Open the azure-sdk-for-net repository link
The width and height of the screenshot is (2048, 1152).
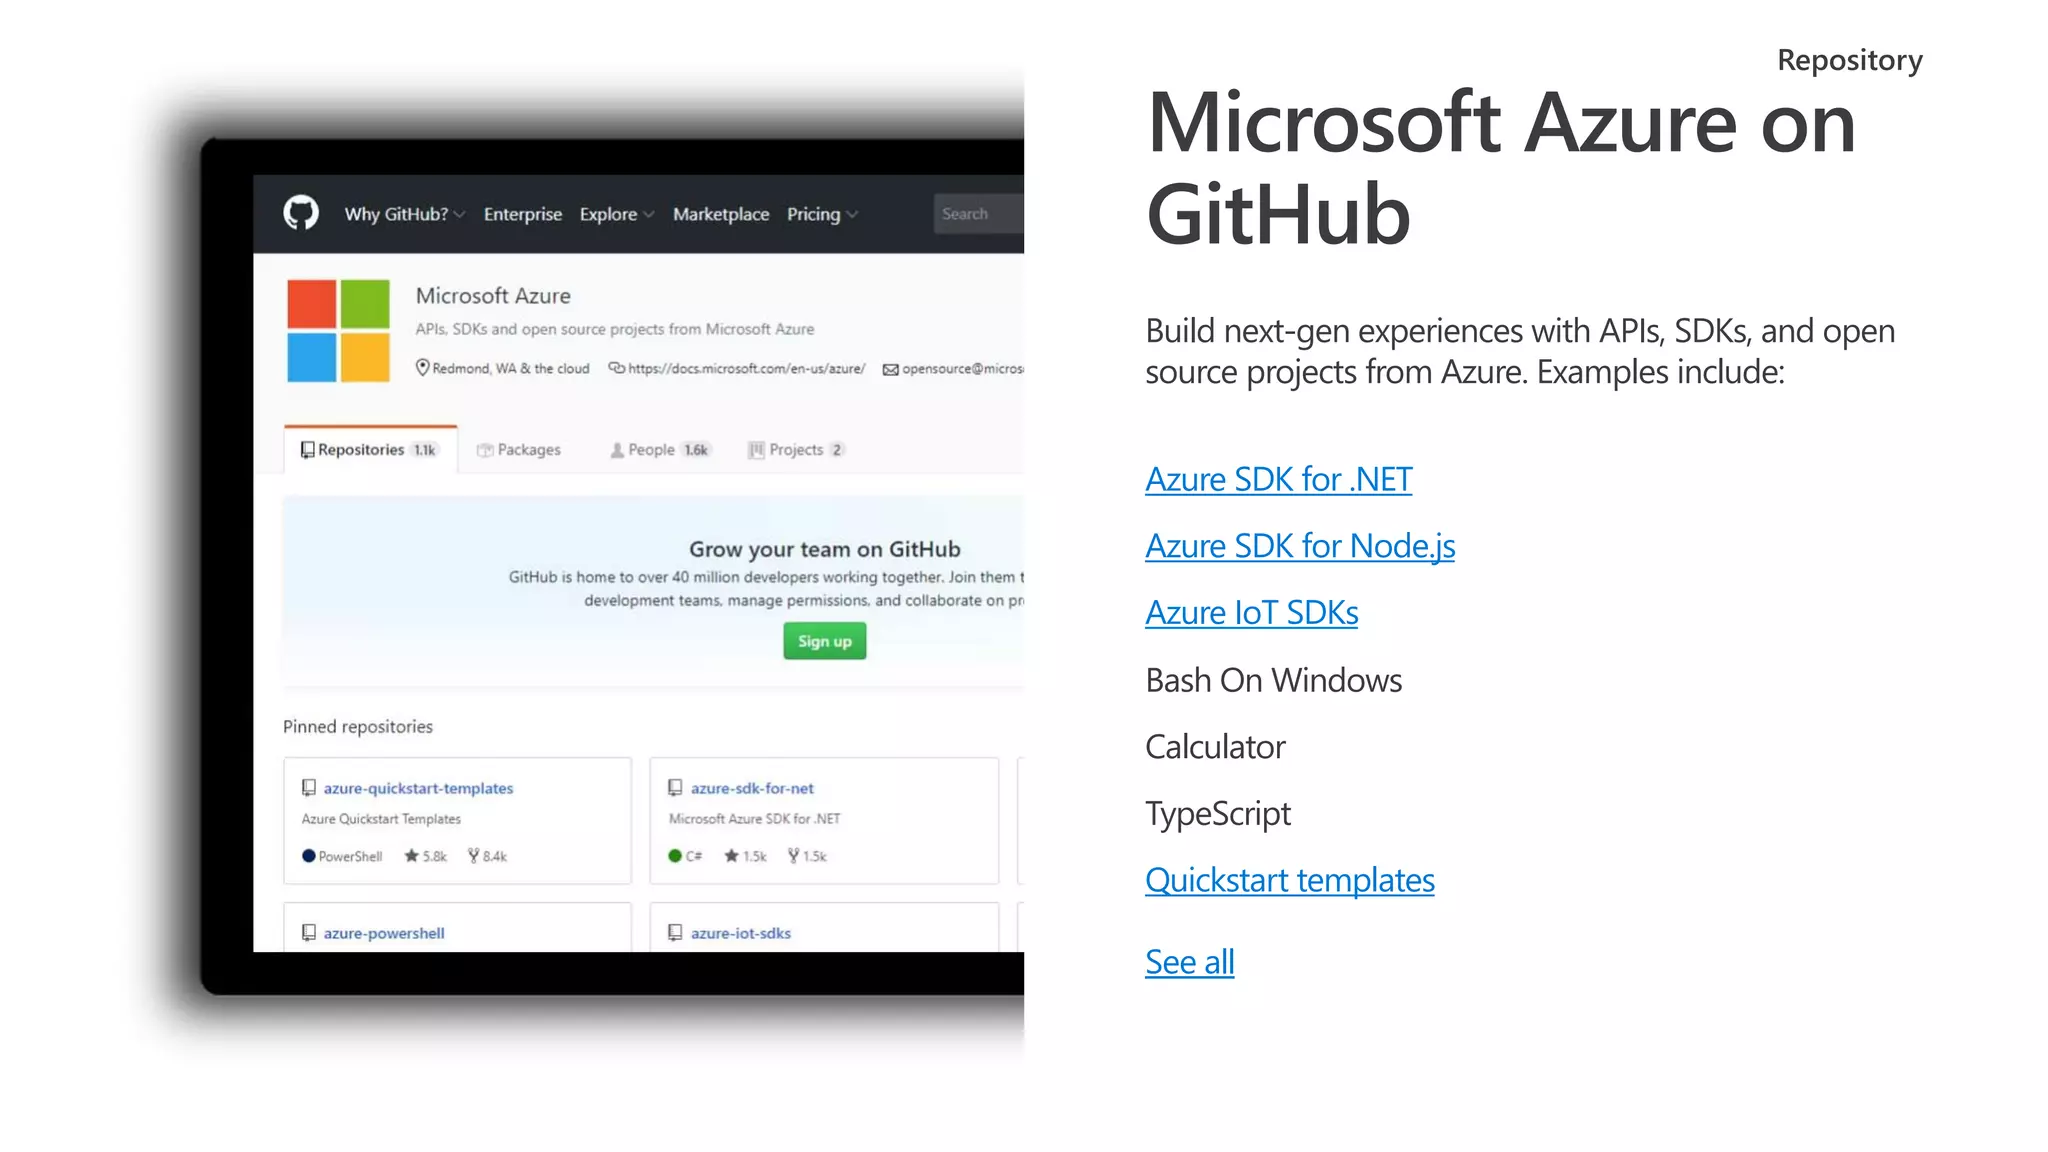[x=752, y=788]
